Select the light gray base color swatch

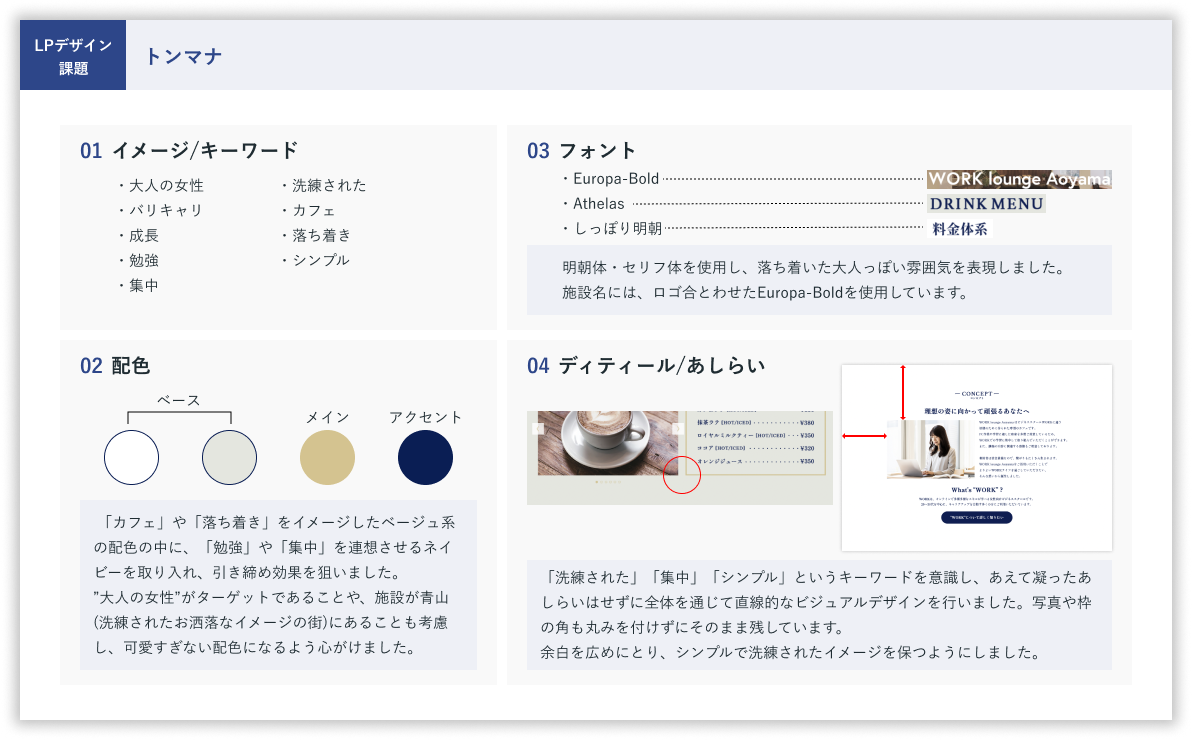229,457
